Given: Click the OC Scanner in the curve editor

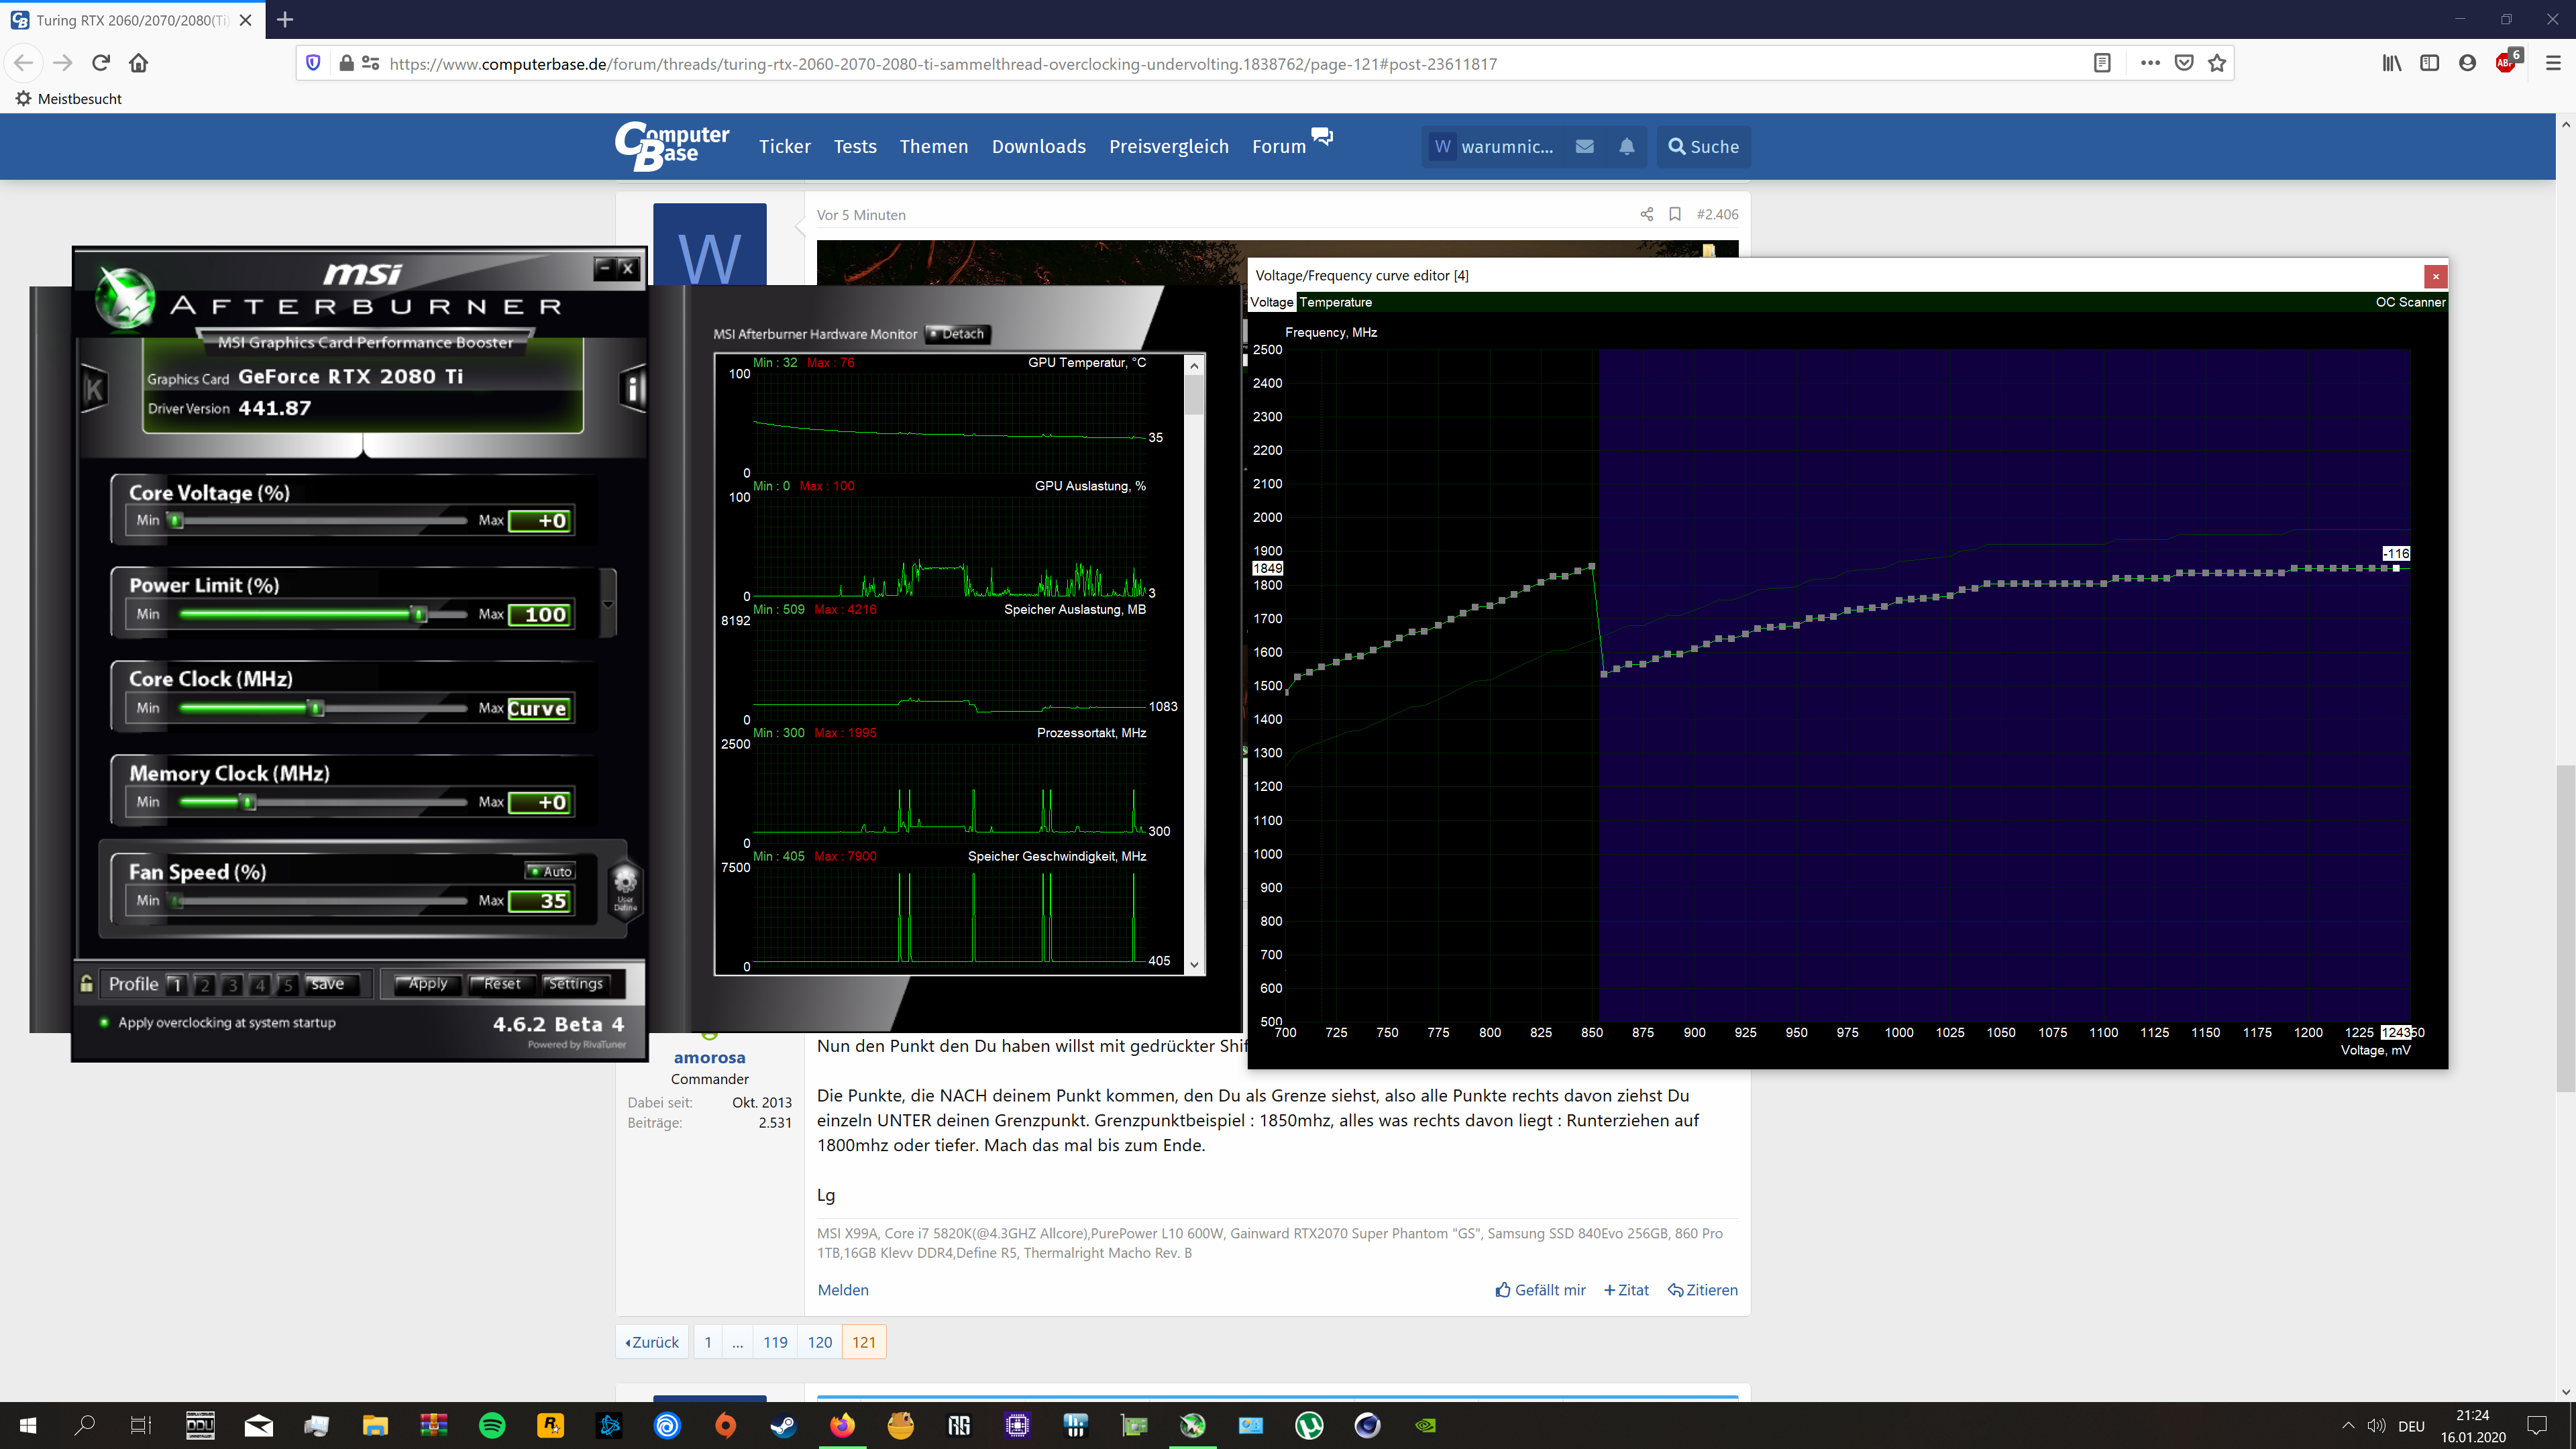Looking at the screenshot, I should [x=2410, y=302].
